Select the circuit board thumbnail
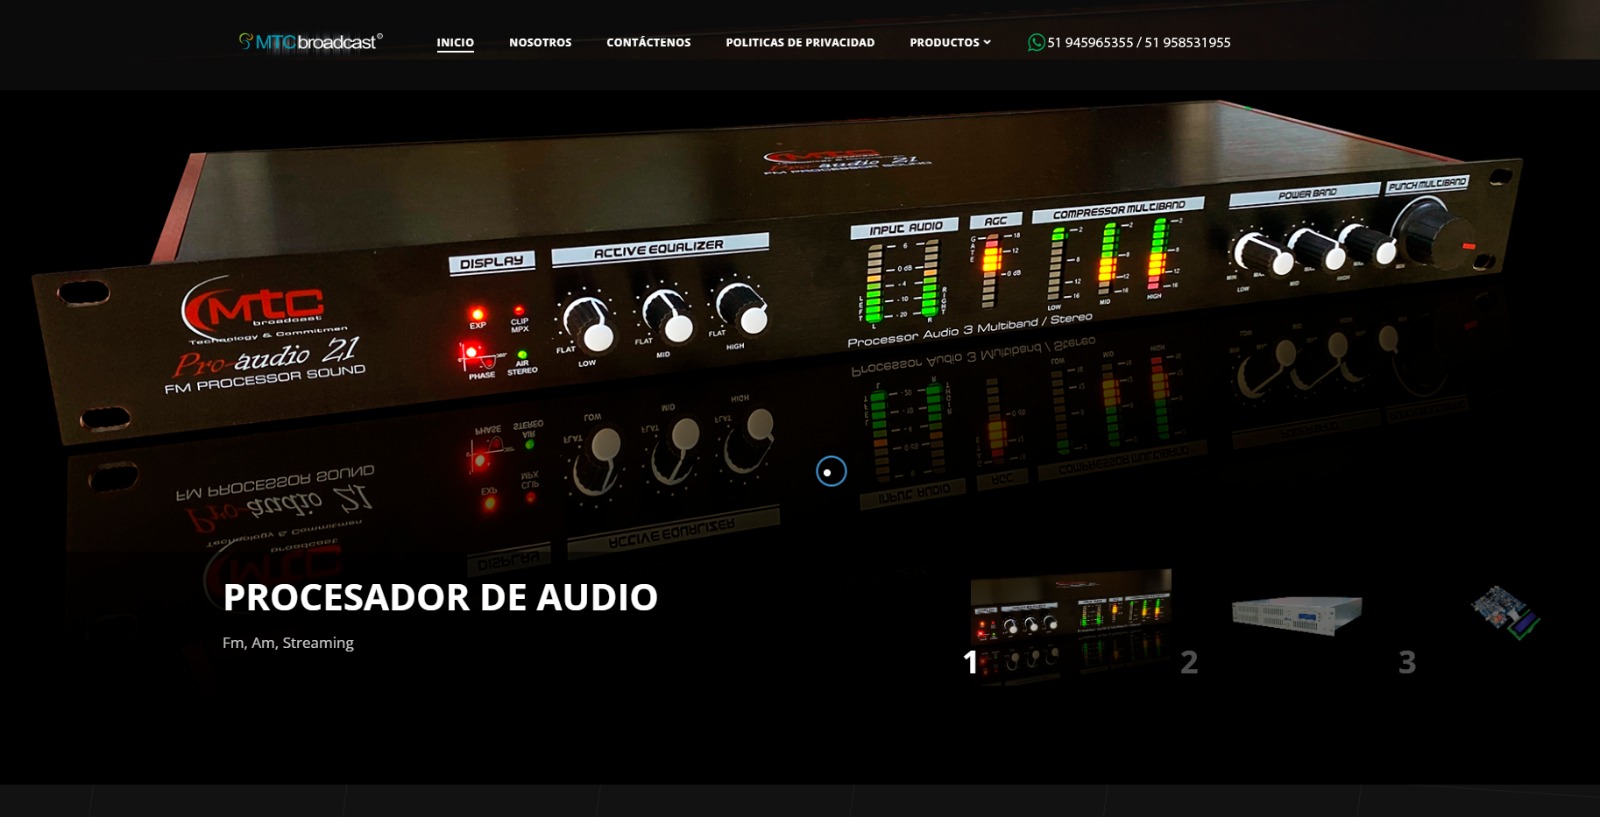 (1505, 611)
